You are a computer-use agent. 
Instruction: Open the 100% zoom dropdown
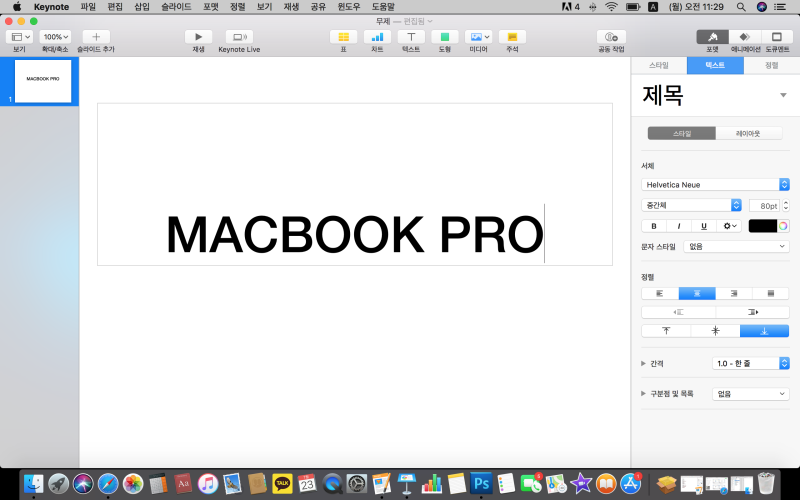[x=55, y=37]
